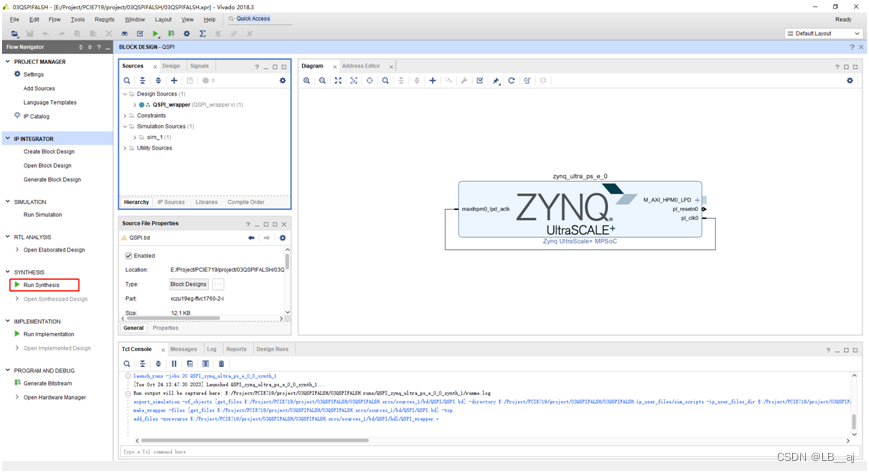The height and width of the screenshot is (473, 869).
Task: Switch to Properties tab in Source File Properties
Action: 166,328
